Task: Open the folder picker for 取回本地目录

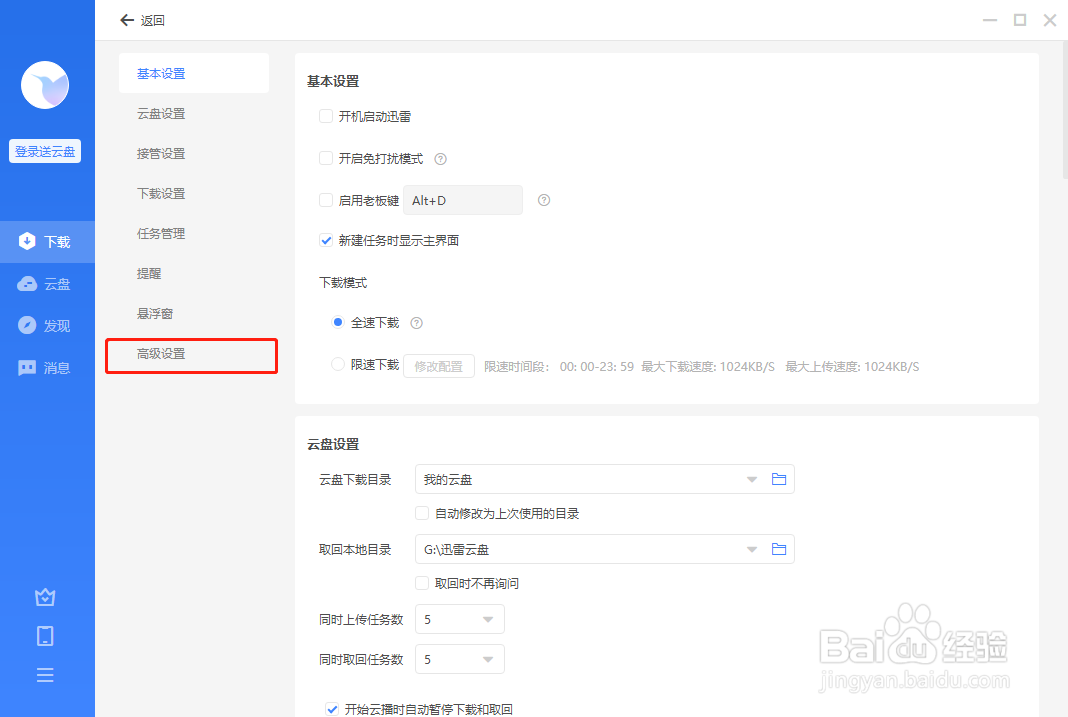Action: 779,548
